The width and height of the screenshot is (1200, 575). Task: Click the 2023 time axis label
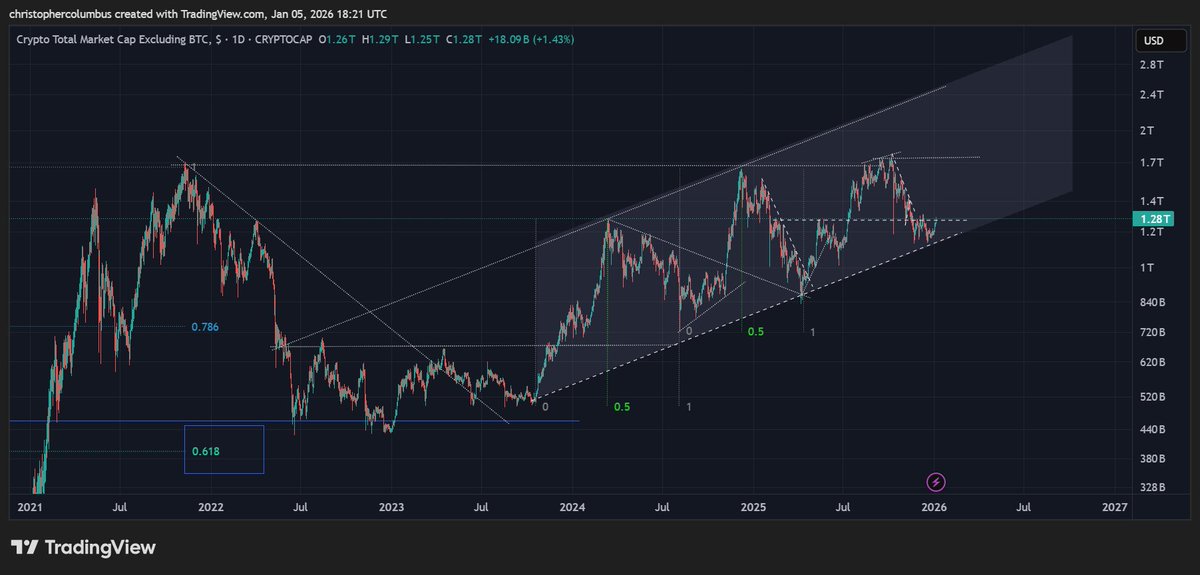(x=390, y=507)
